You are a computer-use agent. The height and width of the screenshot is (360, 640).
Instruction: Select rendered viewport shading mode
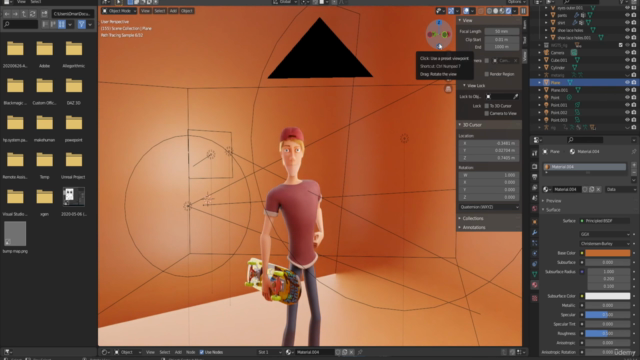[x=508, y=11]
